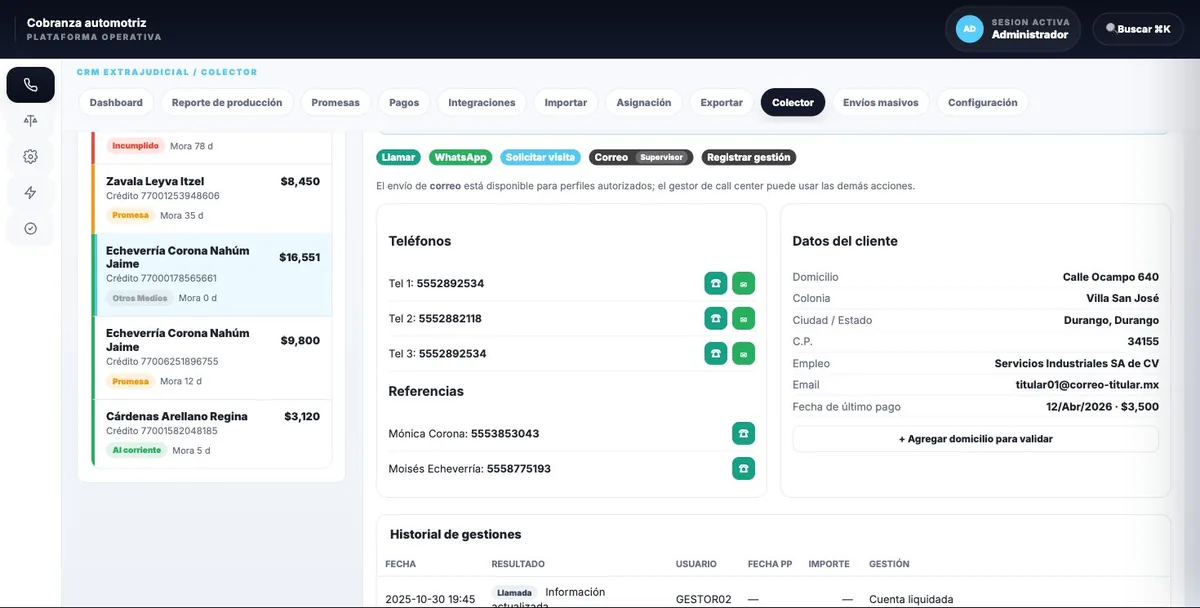
Task: Click the Llamar action button
Action: pyautogui.click(x=400, y=157)
